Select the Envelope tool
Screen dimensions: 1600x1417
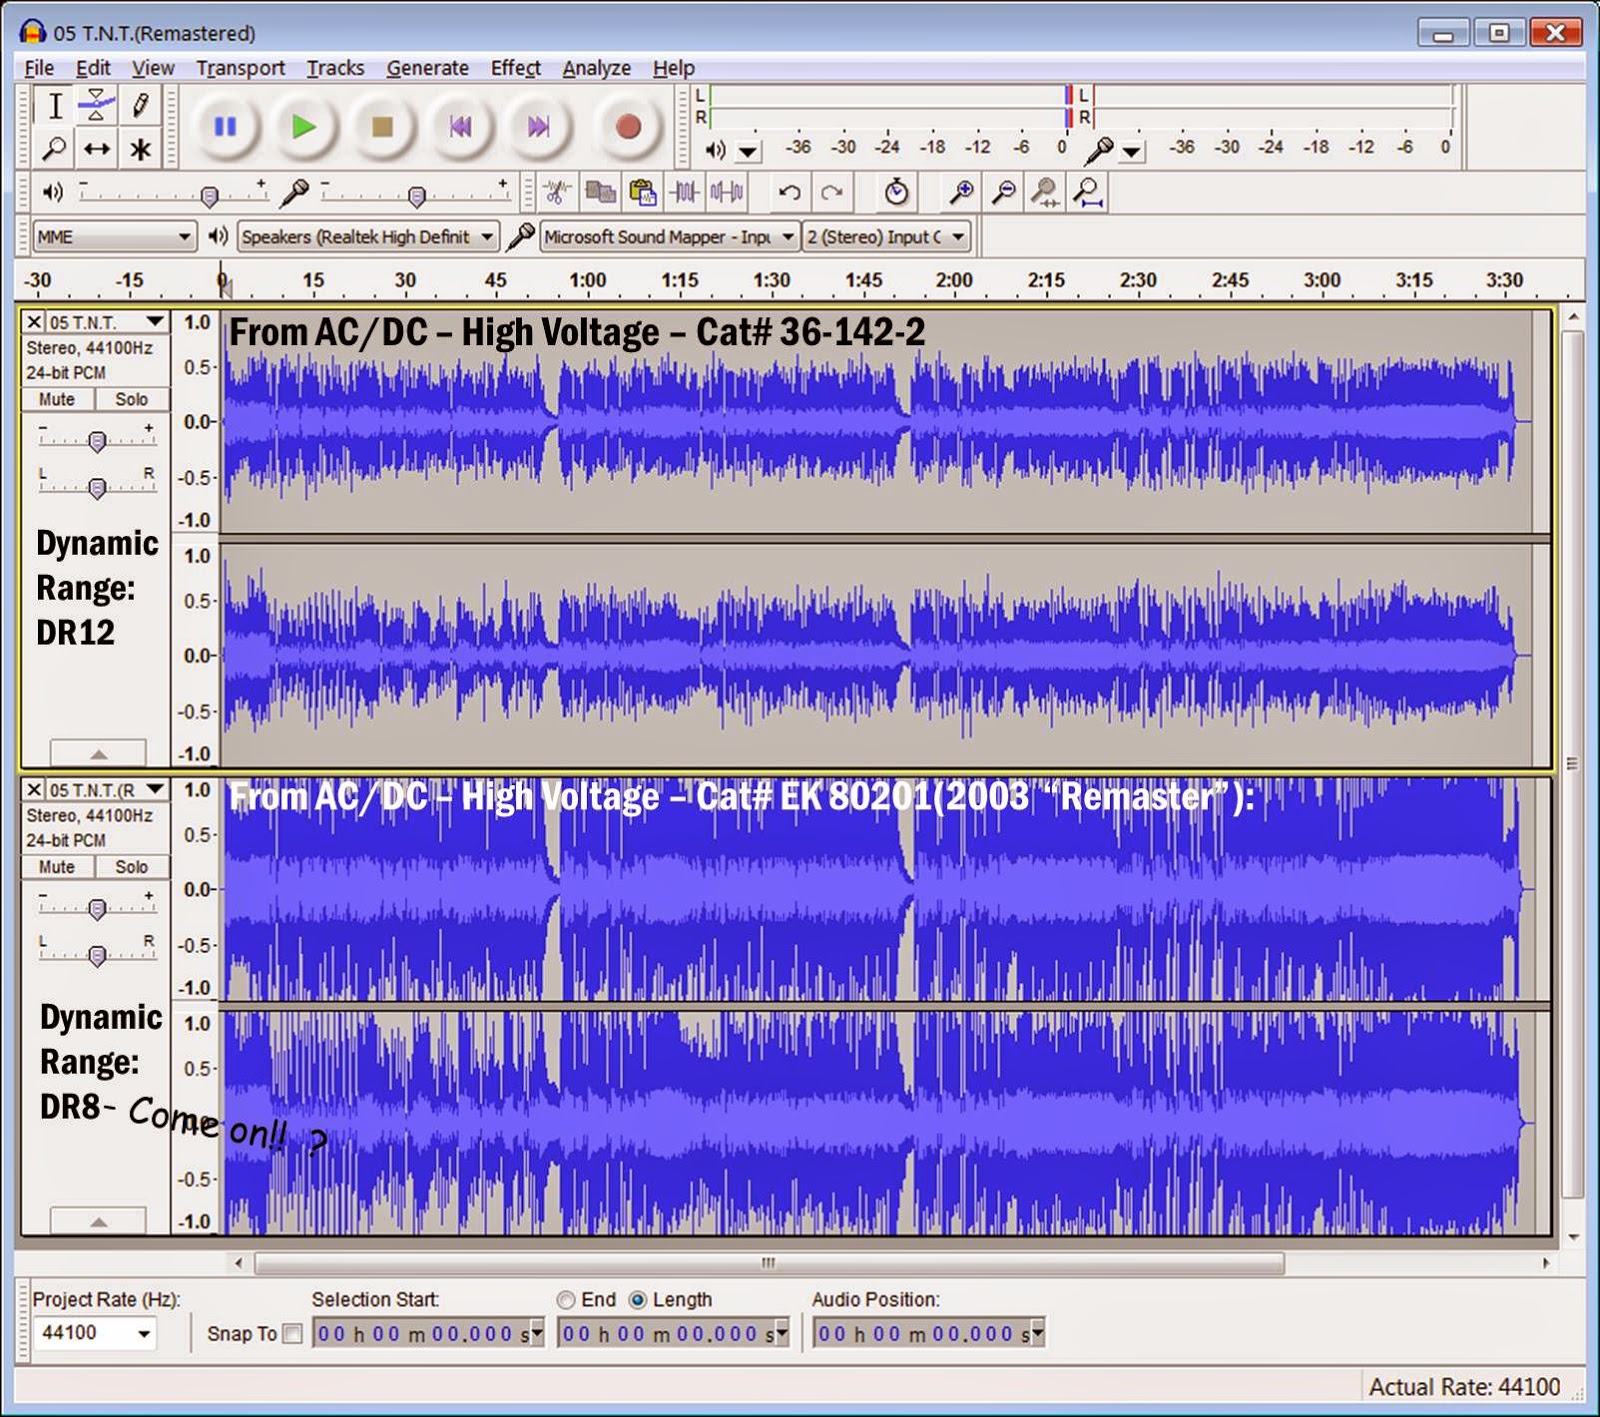pos(97,105)
